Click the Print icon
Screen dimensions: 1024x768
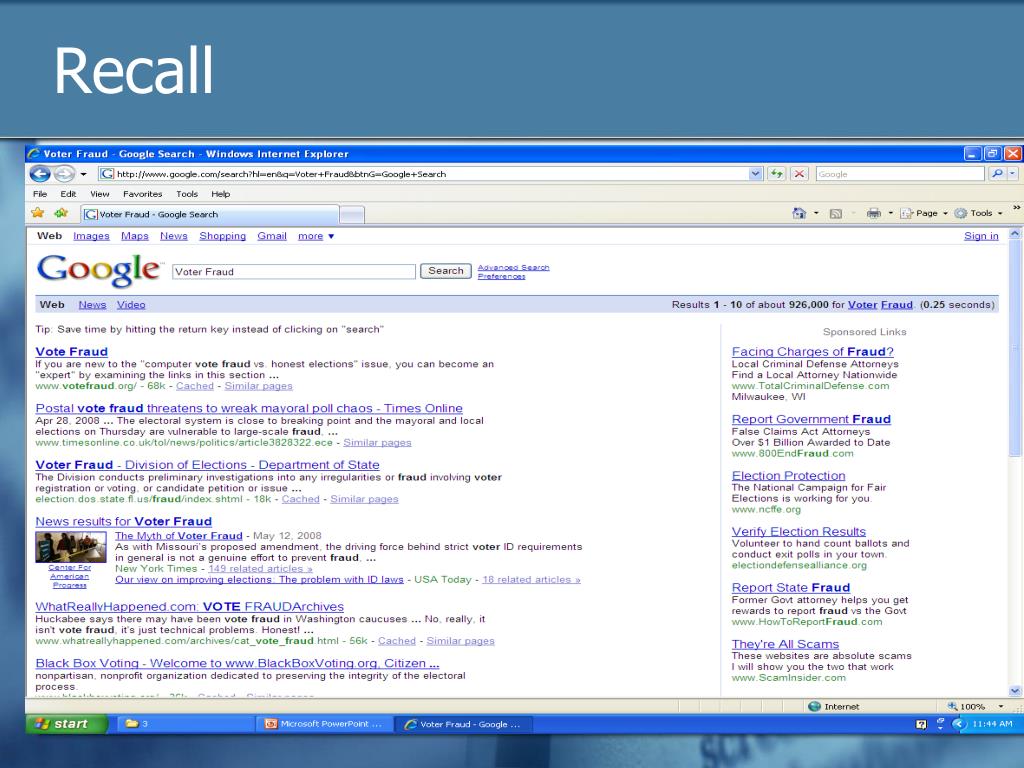point(873,213)
